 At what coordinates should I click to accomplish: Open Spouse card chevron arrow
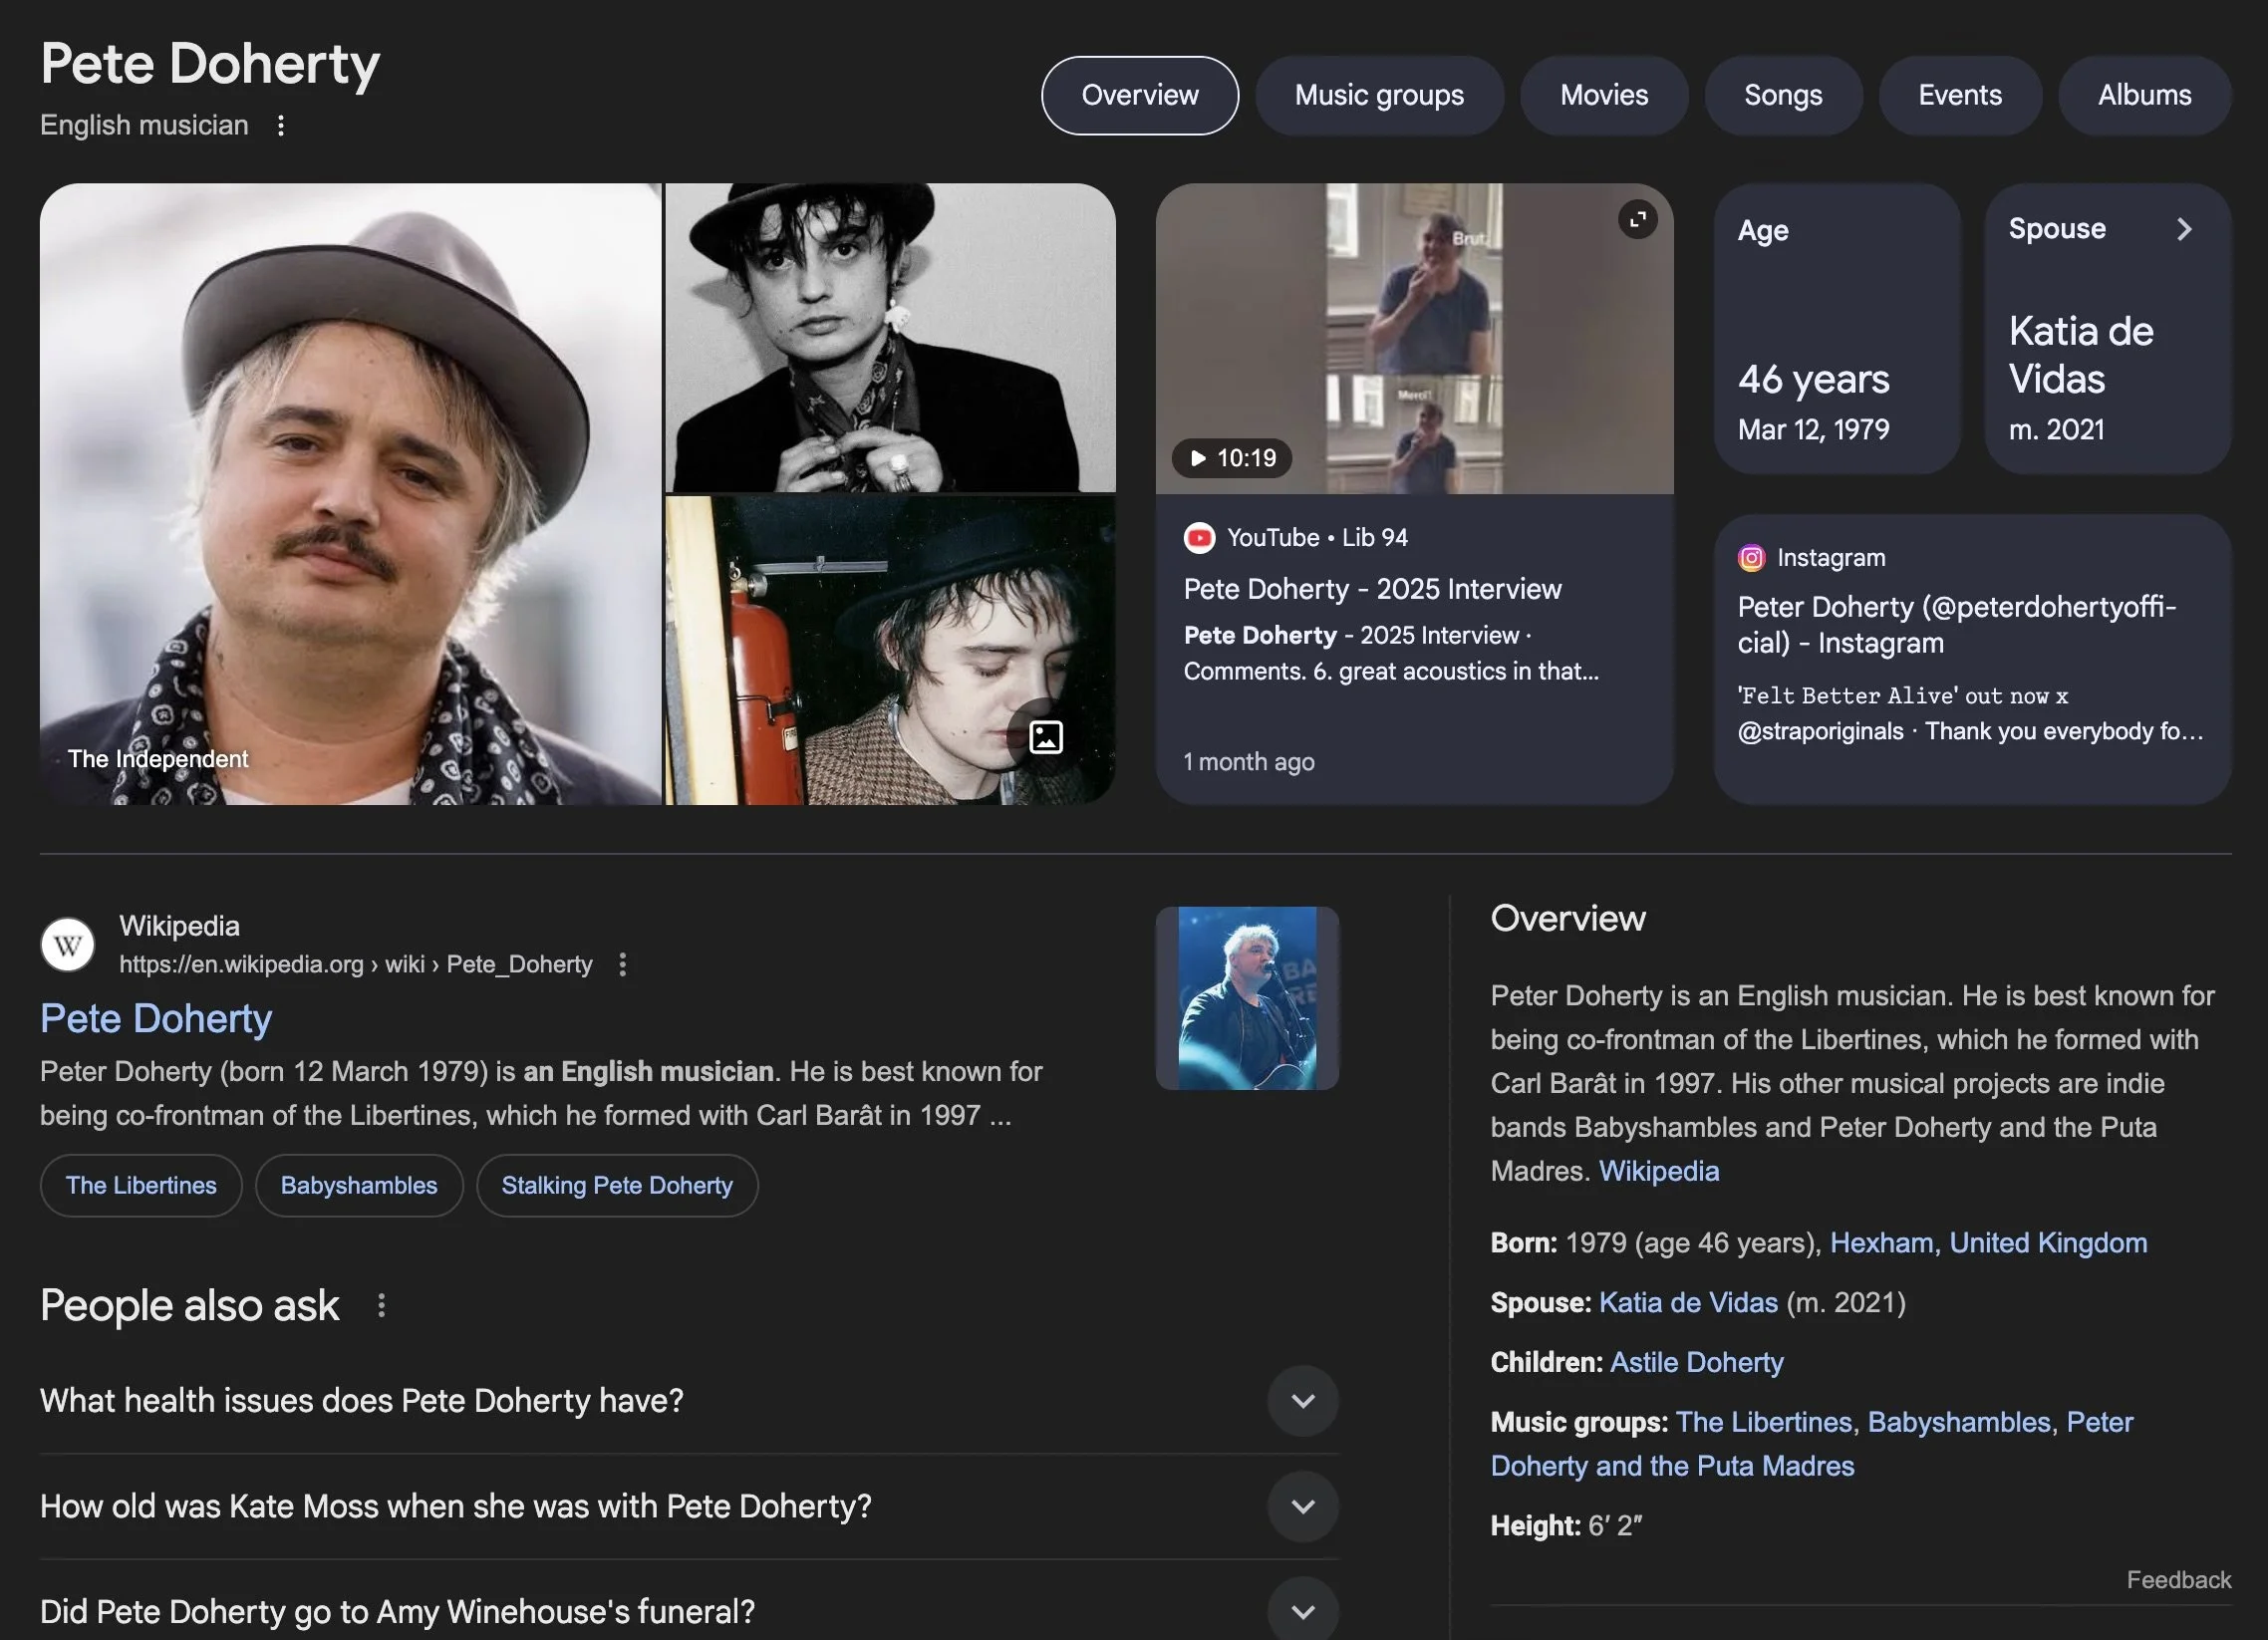click(2184, 229)
